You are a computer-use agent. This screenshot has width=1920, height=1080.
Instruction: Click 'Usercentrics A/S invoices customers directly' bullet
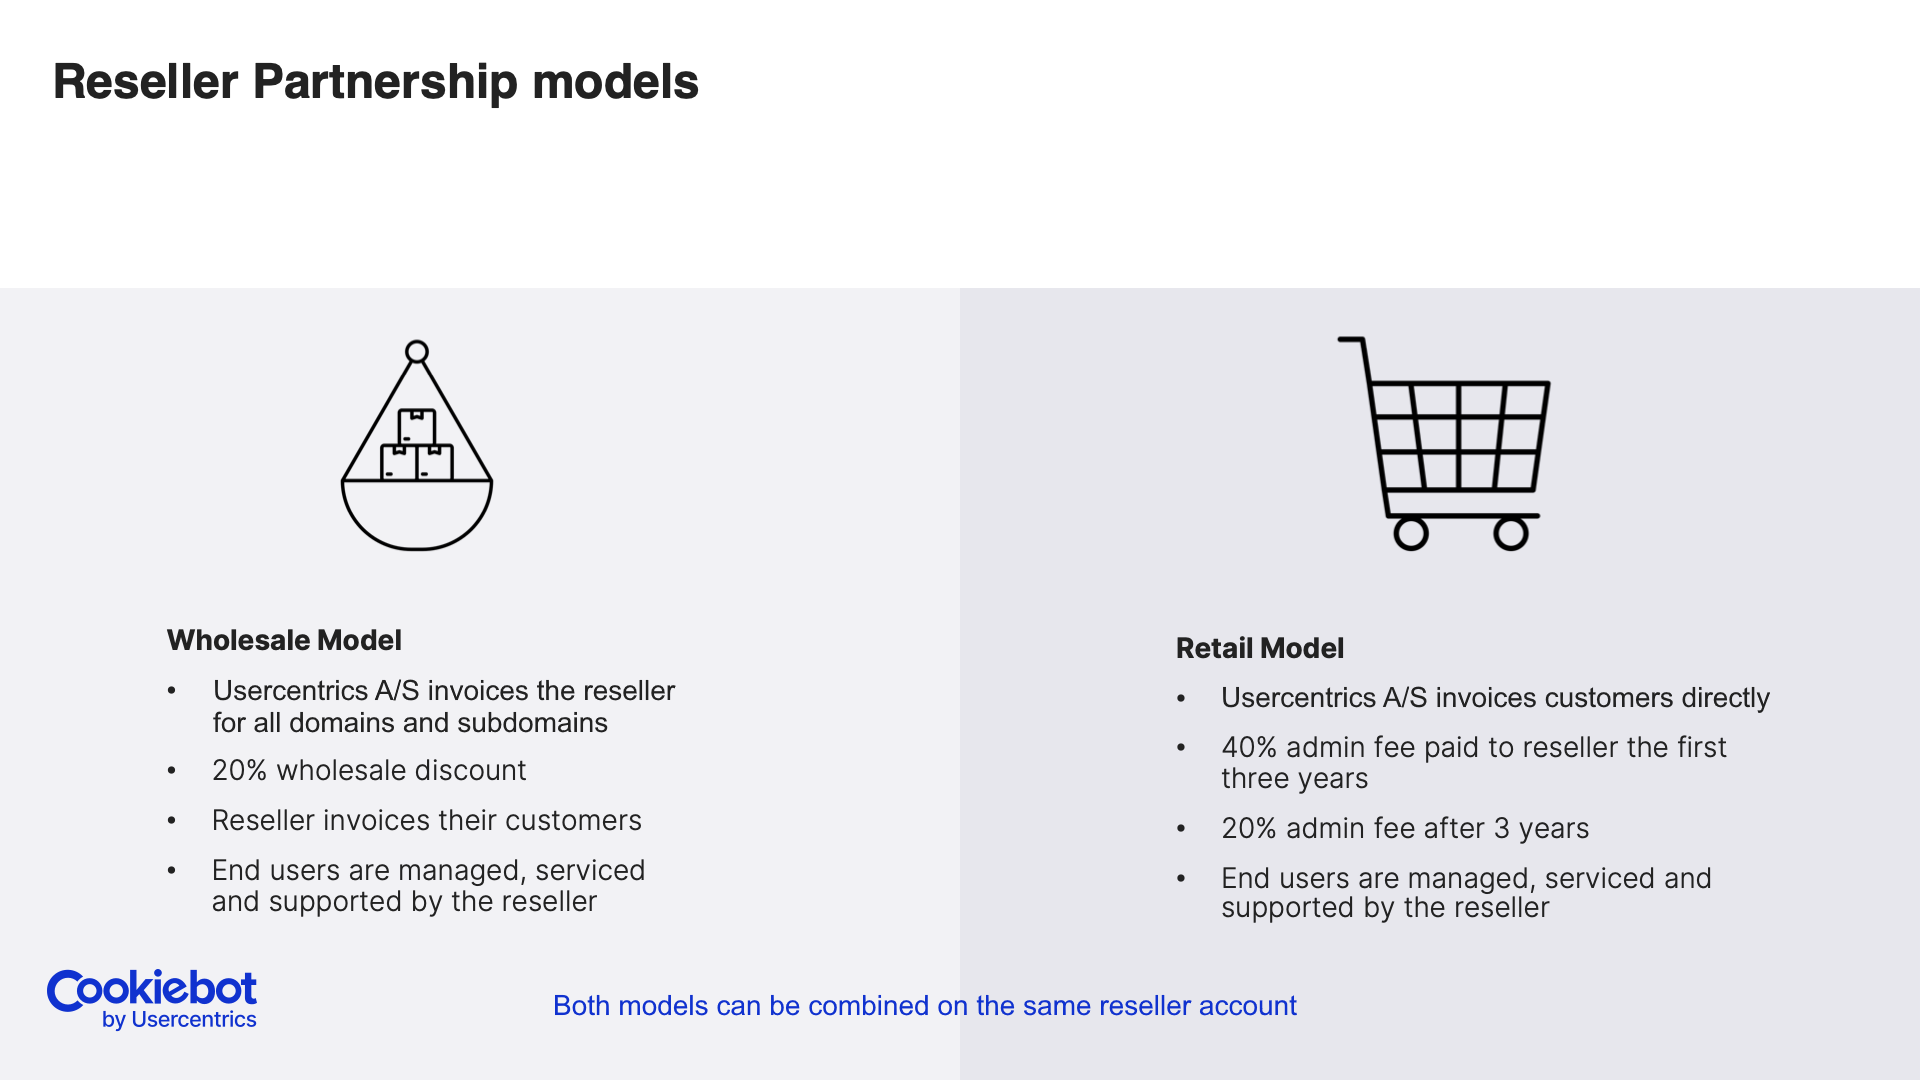click(1495, 697)
